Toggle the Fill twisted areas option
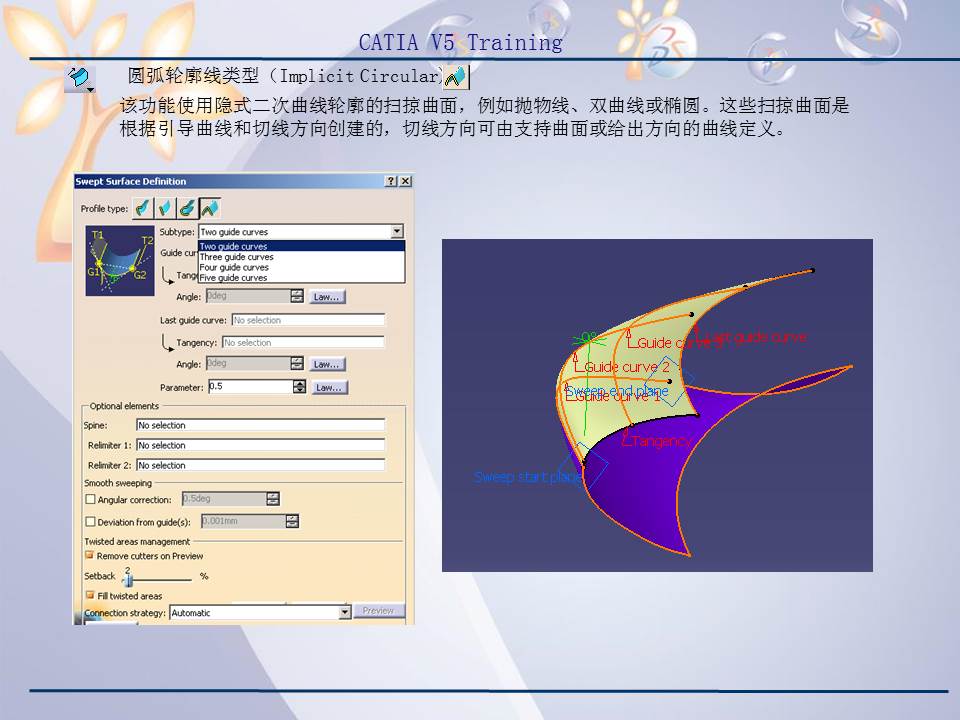This screenshot has width=960, height=720. coord(89,594)
